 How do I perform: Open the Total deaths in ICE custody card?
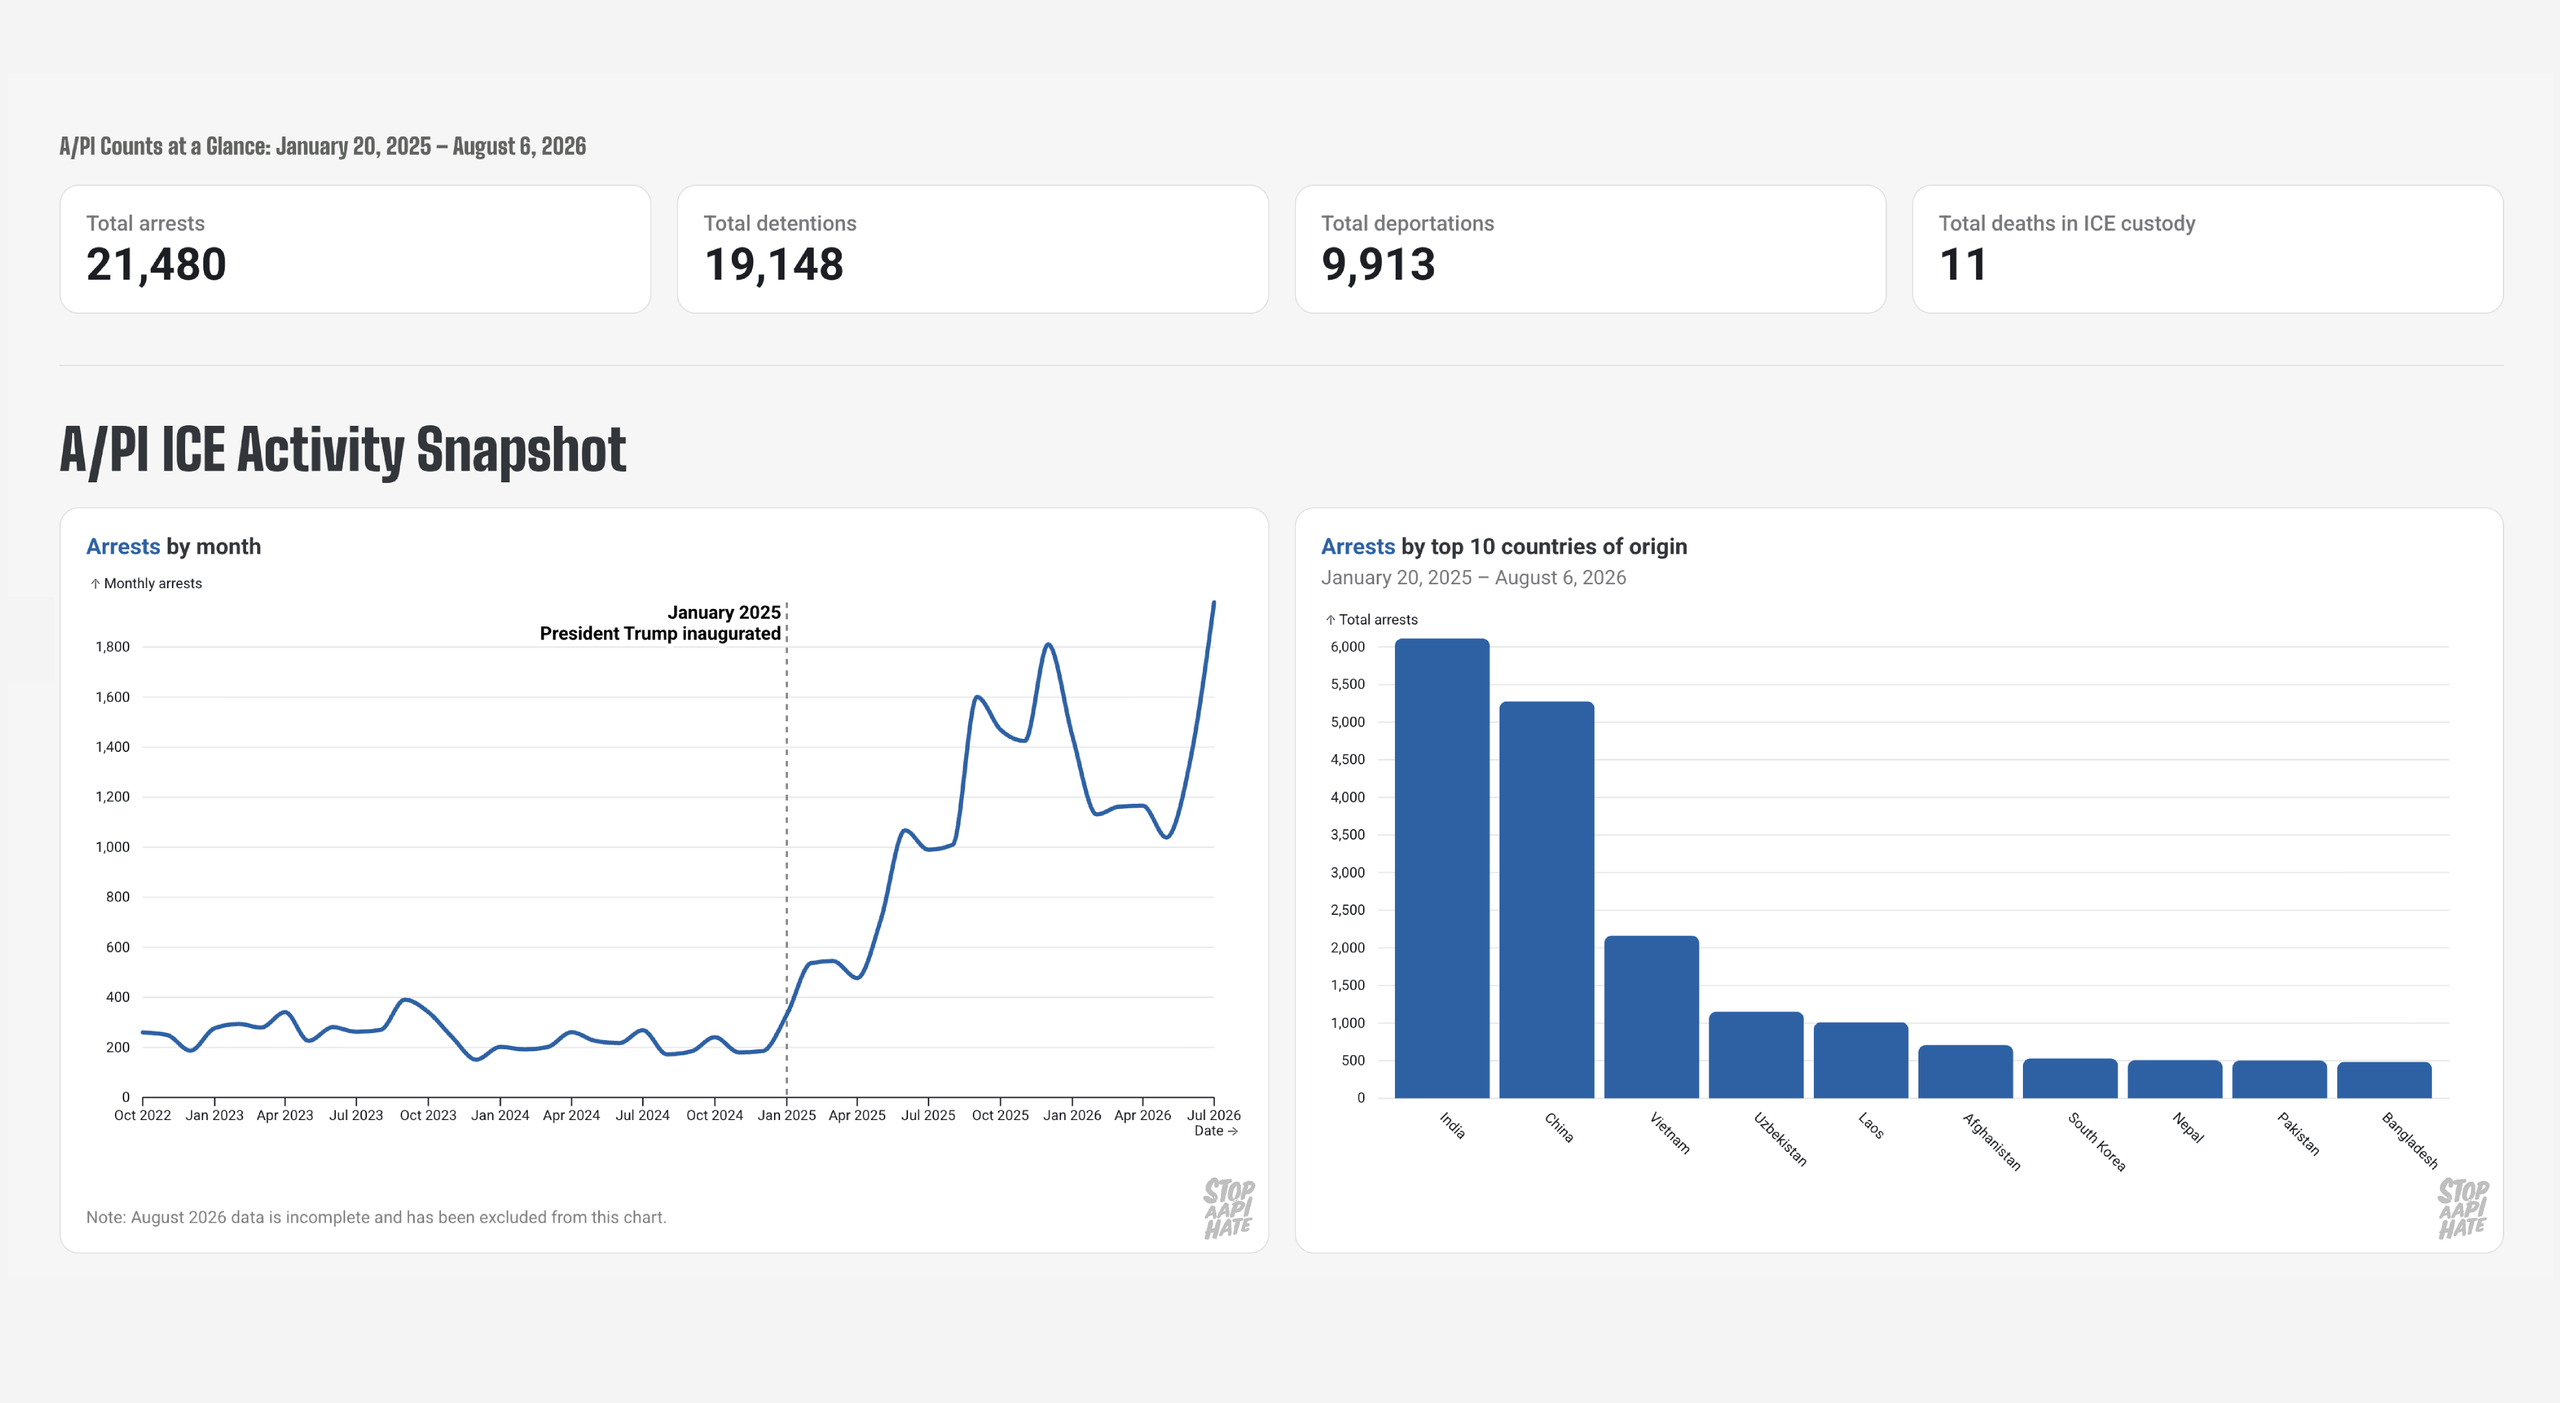tap(2208, 249)
